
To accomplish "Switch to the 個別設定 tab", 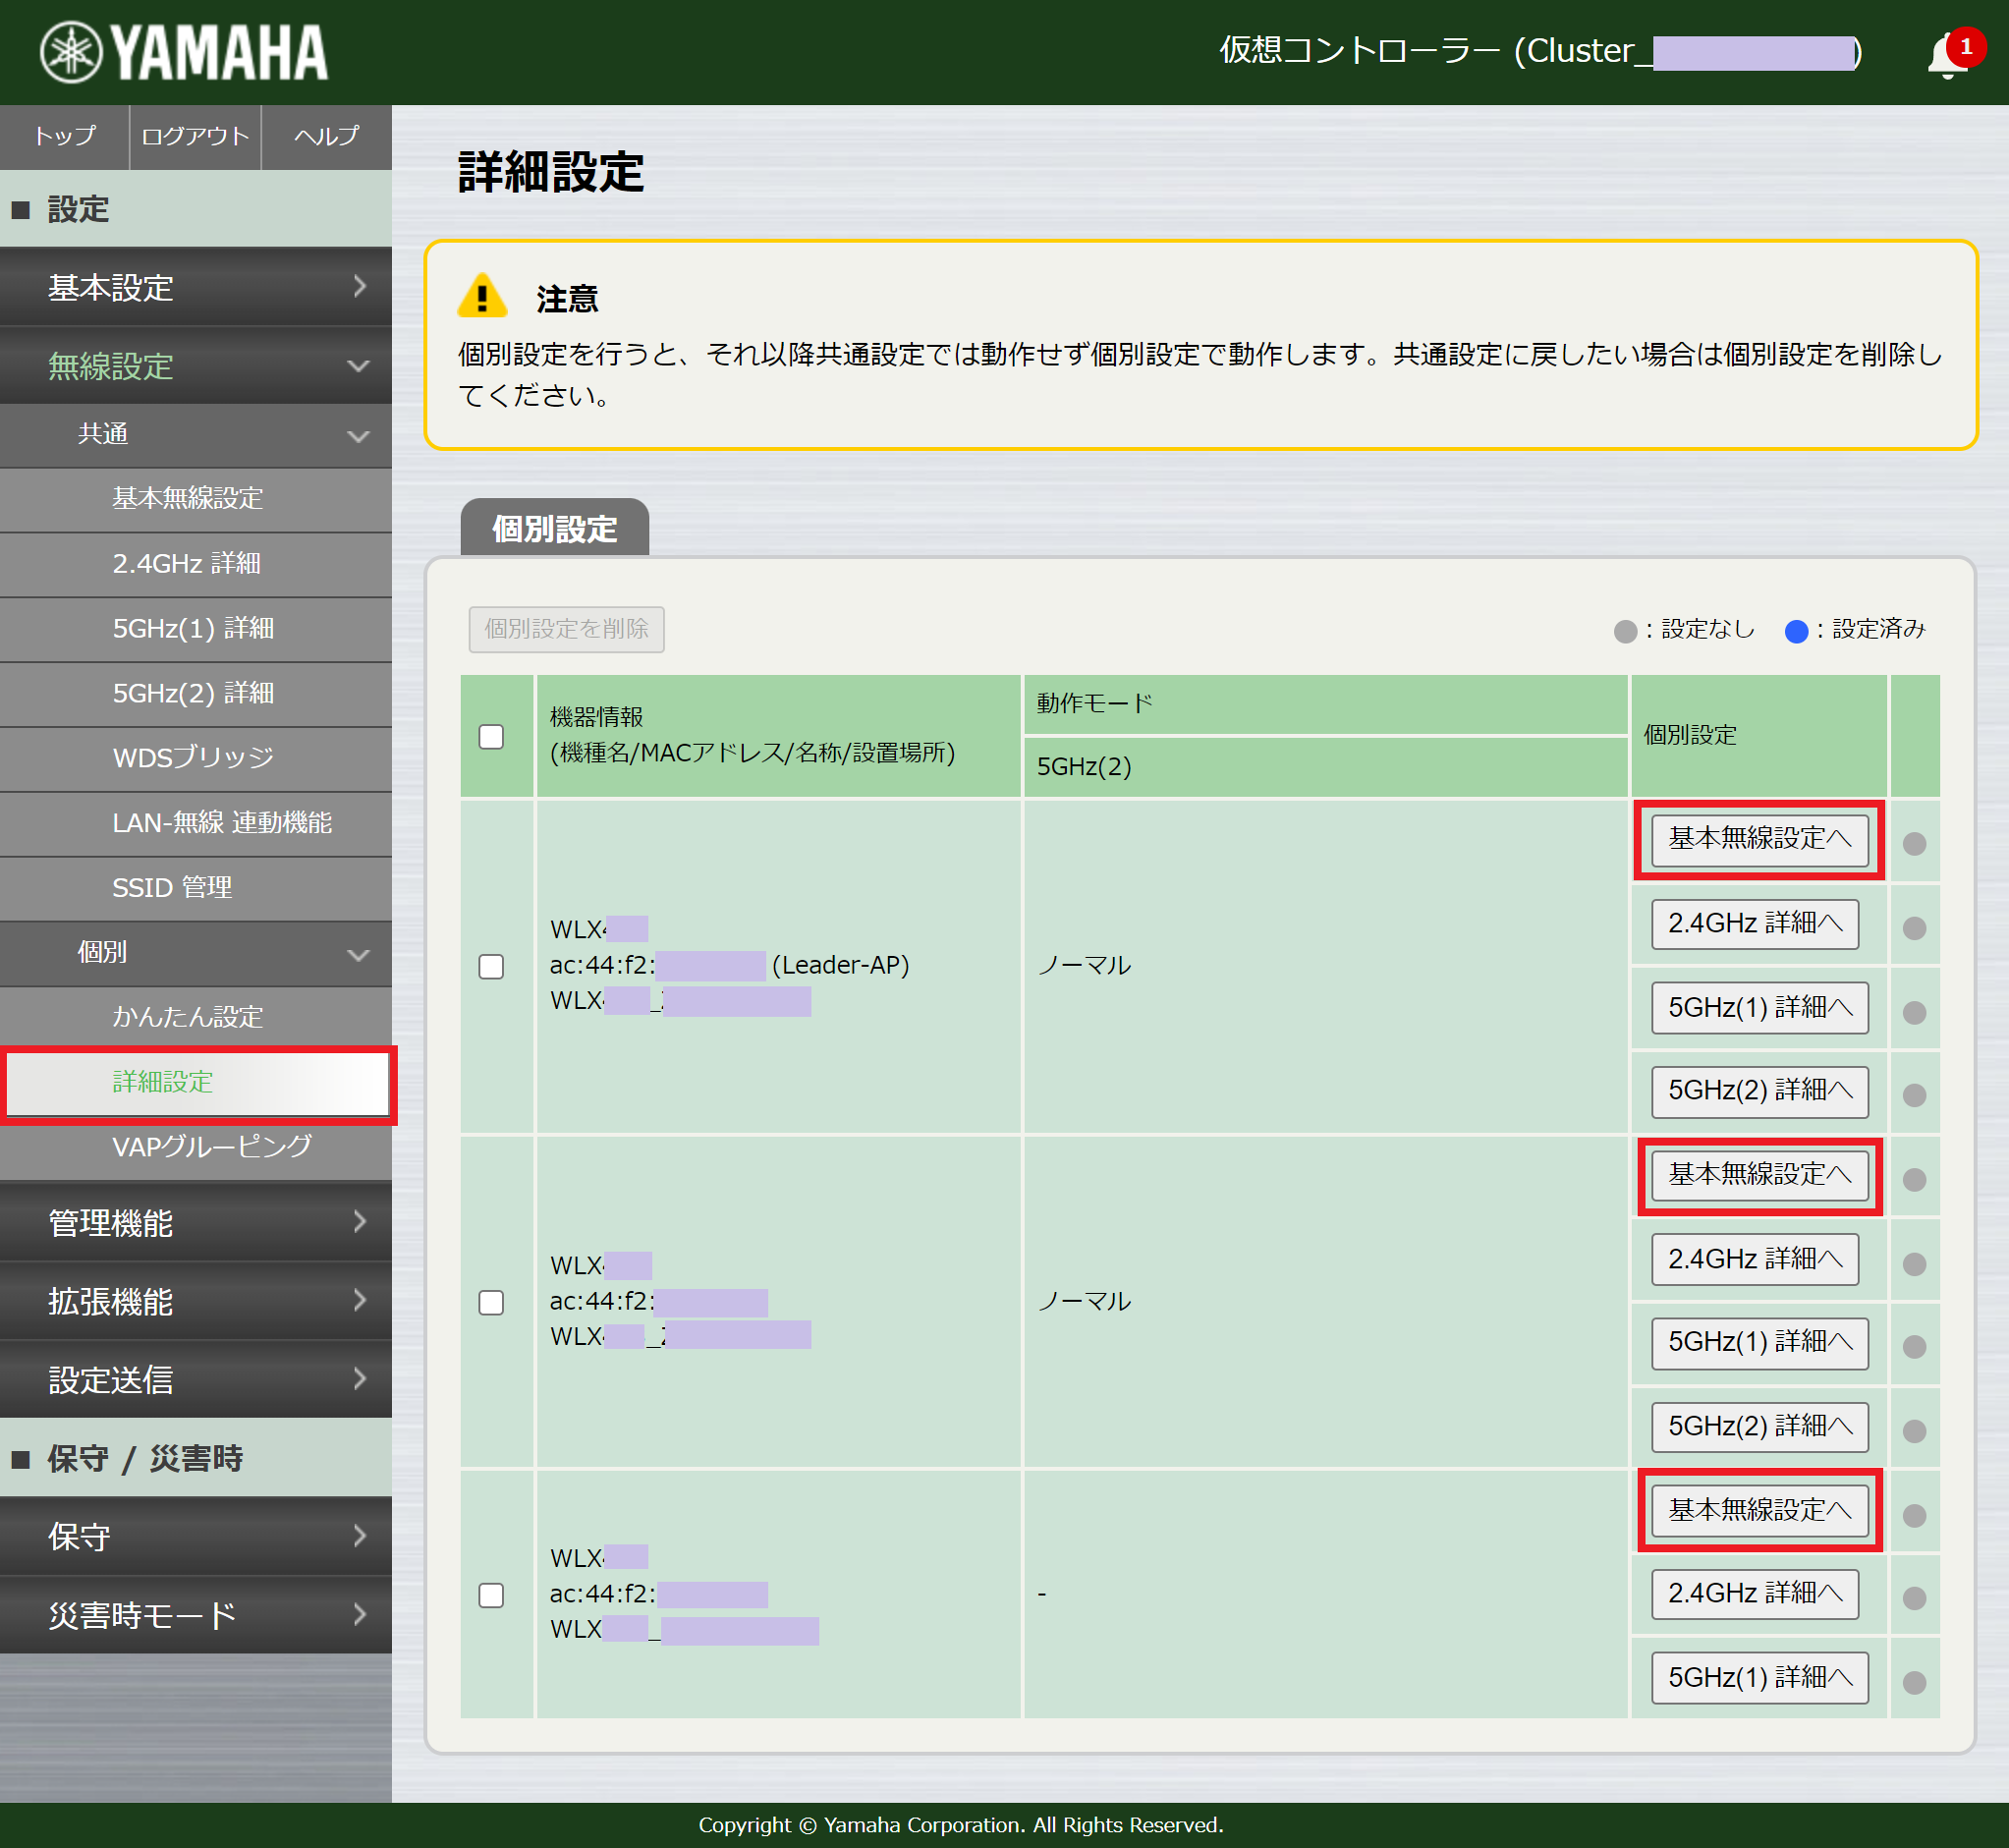I will (x=553, y=529).
